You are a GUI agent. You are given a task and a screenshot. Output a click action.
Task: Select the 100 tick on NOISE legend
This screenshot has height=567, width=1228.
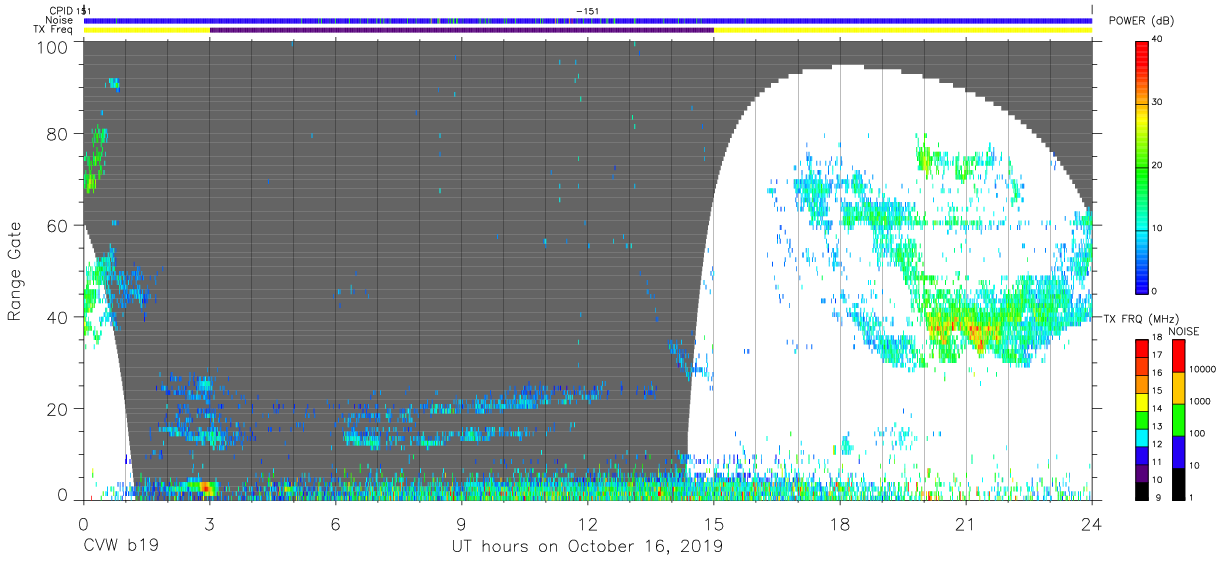click(1199, 433)
